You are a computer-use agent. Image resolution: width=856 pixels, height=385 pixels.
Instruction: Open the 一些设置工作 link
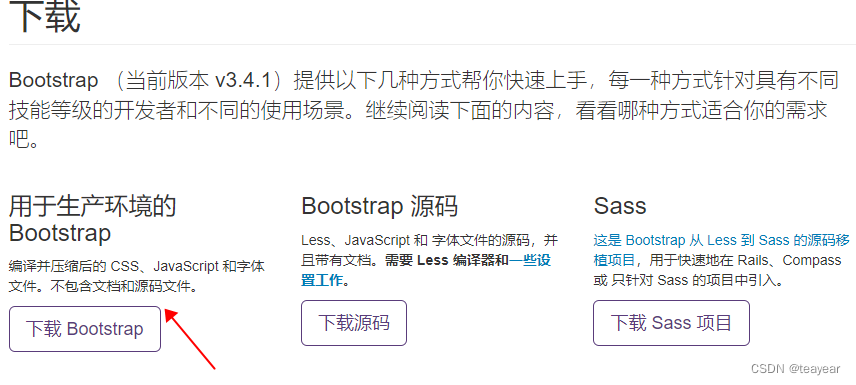426,270
